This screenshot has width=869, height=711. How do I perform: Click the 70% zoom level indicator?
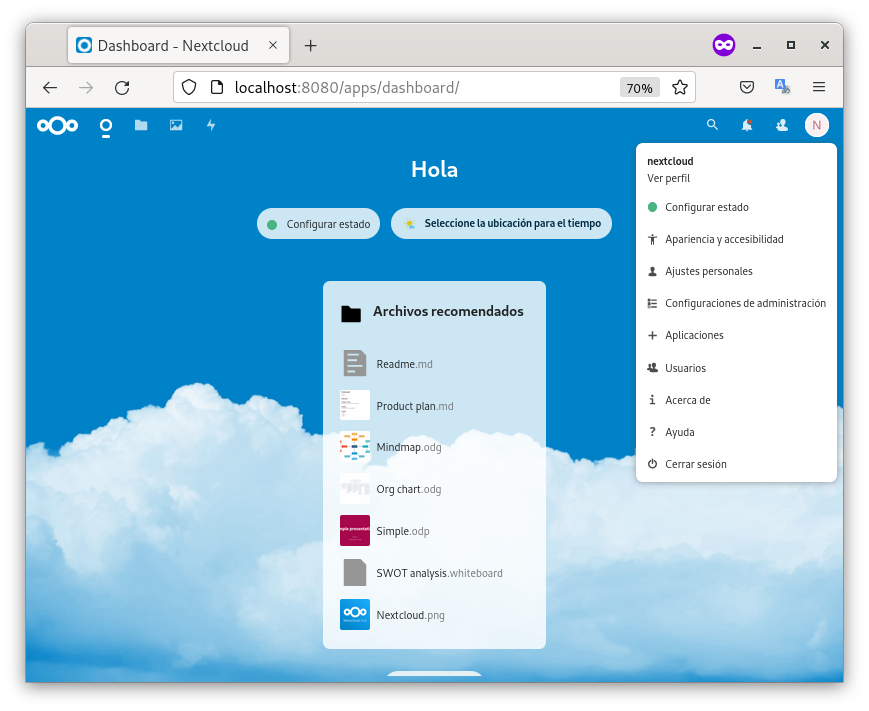click(x=639, y=87)
